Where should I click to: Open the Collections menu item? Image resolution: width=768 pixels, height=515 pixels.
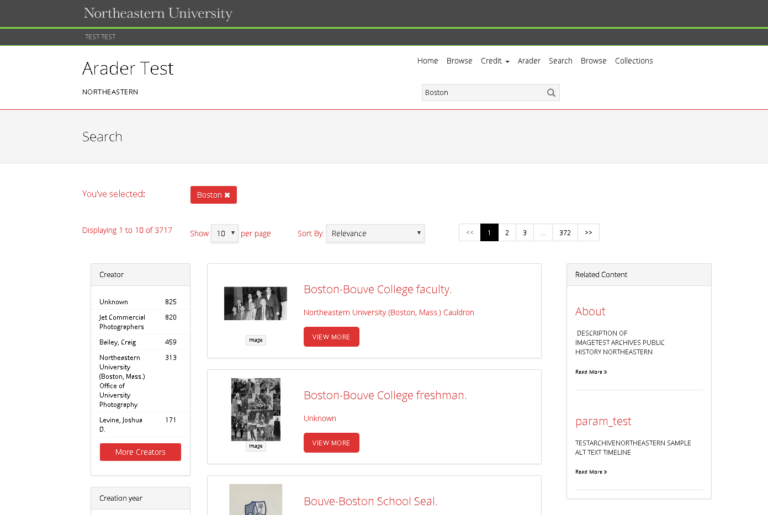tap(633, 61)
